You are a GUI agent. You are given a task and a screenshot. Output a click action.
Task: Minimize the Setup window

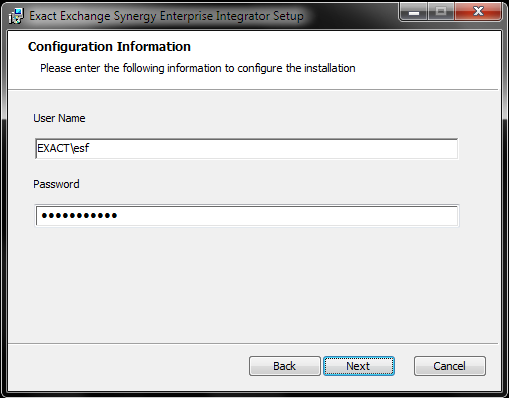point(414,12)
